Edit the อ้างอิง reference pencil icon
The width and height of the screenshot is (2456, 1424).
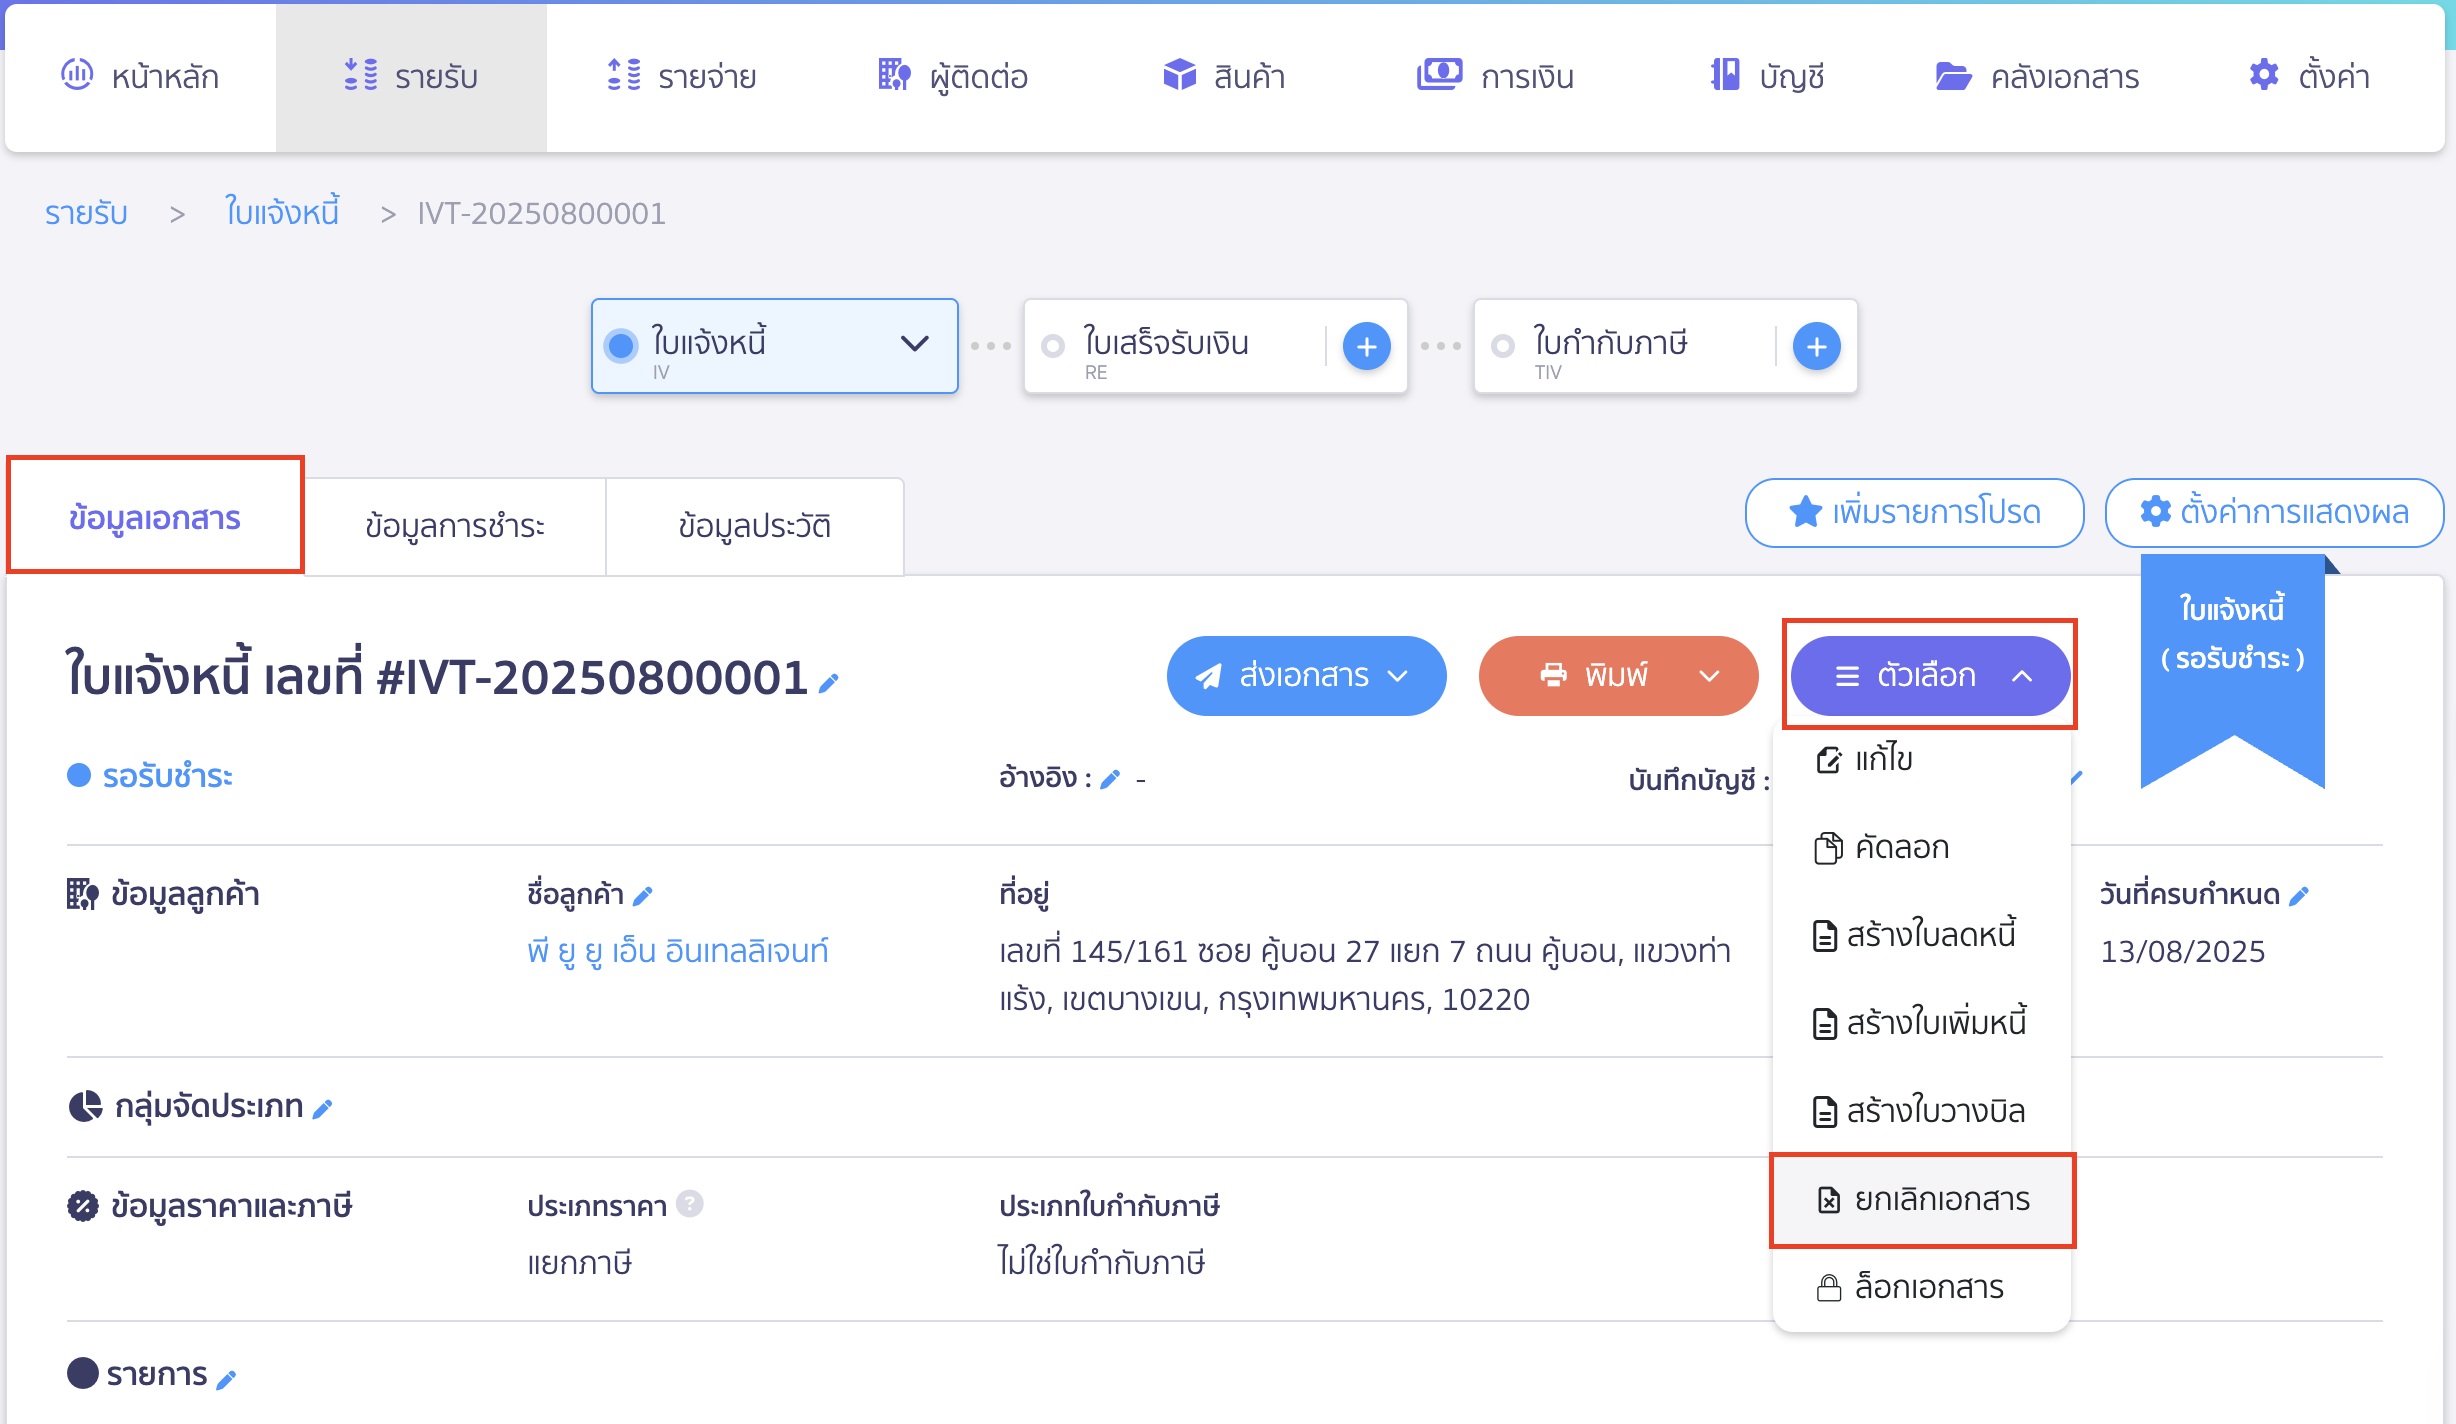pyautogui.click(x=1110, y=780)
